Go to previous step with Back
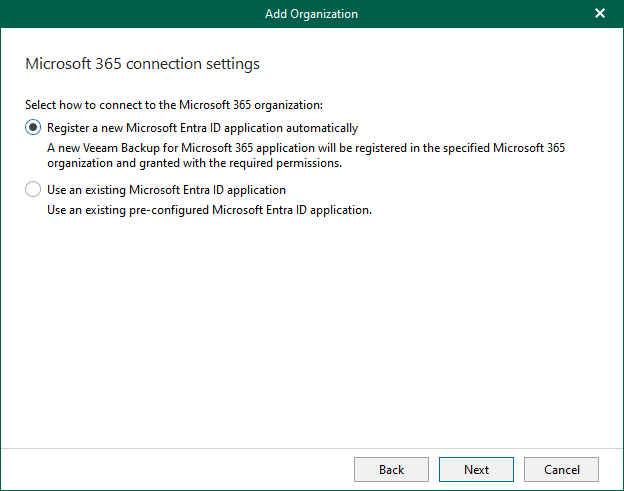Image resolution: width=624 pixels, height=491 pixels. pyautogui.click(x=391, y=469)
